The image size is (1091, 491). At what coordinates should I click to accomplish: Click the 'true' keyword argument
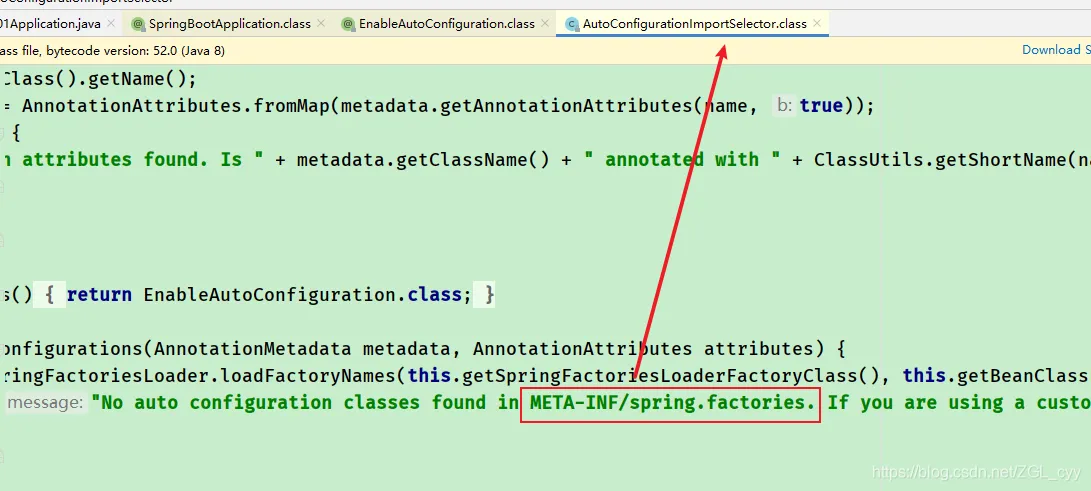coord(821,106)
